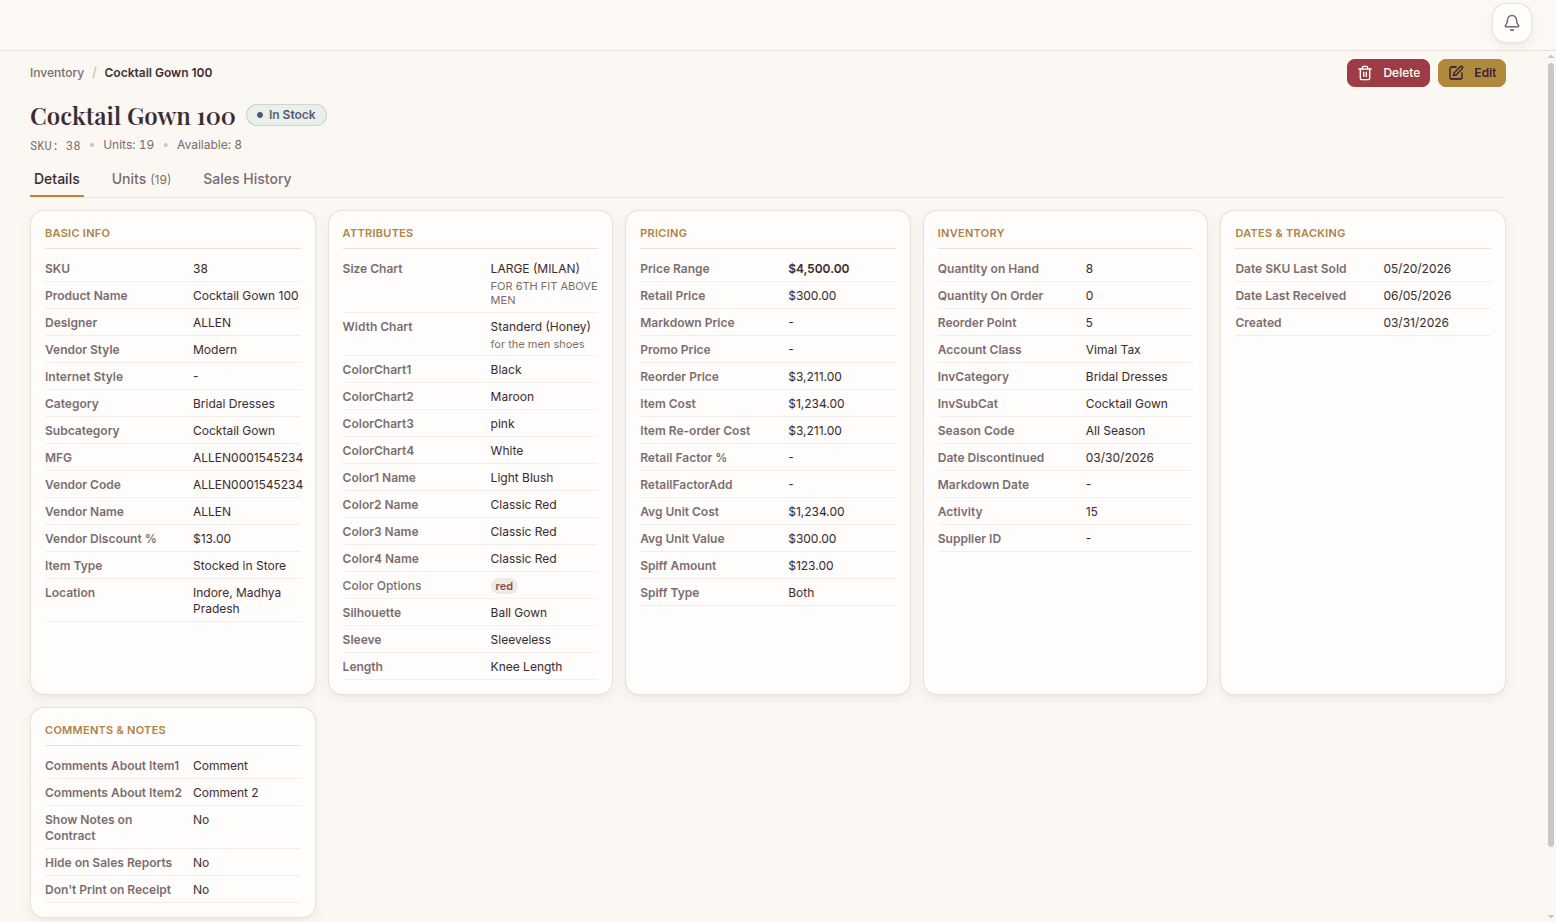The height and width of the screenshot is (922, 1556).
Task: Click the Date Last Received value 06/05/2026
Action: pyautogui.click(x=1417, y=296)
